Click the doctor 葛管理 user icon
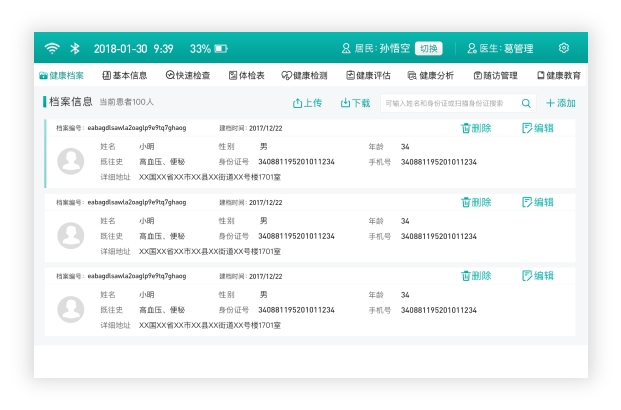This screenshot has width=621, height=410. point(472,48)
